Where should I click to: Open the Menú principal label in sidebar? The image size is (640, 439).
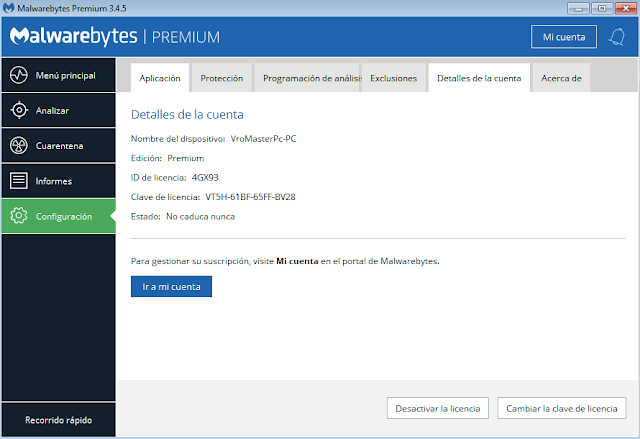point(65,75)
